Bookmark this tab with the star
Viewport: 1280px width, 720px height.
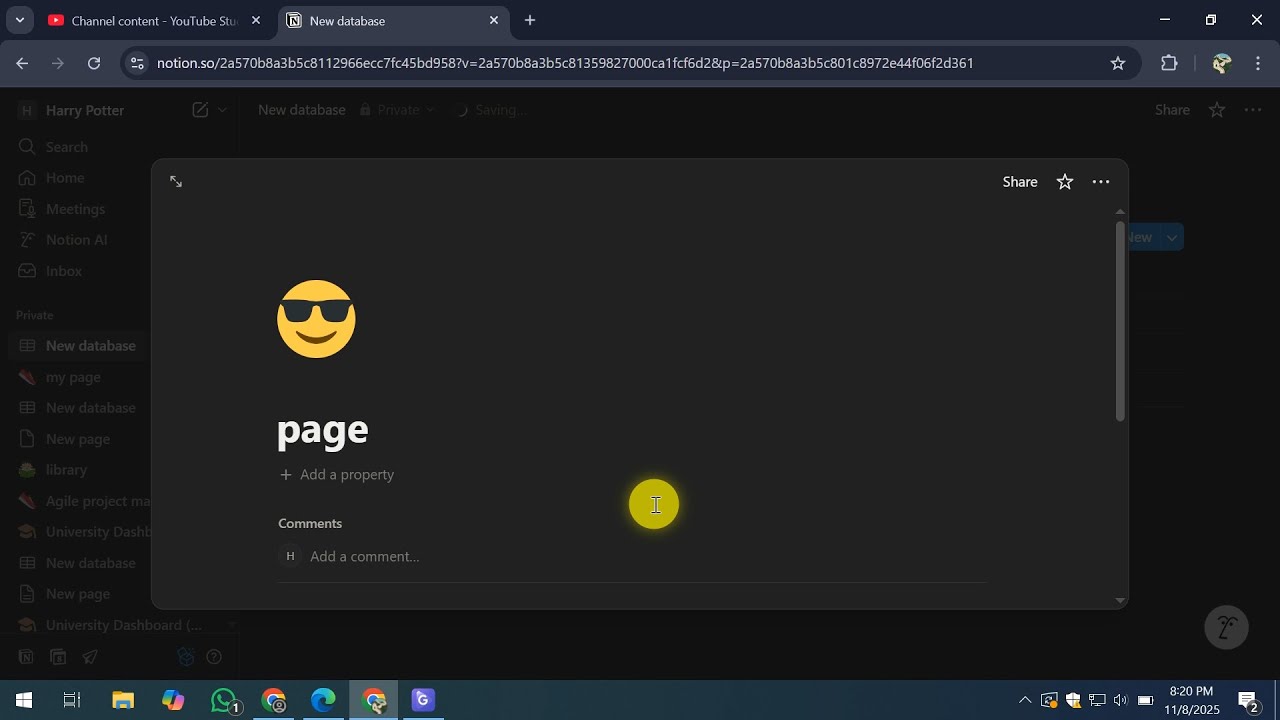coord(1118,63)
